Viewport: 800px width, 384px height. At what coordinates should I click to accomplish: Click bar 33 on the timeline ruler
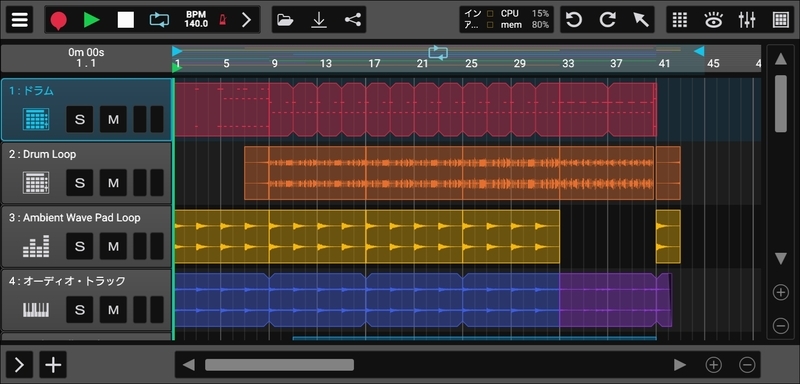567,64
